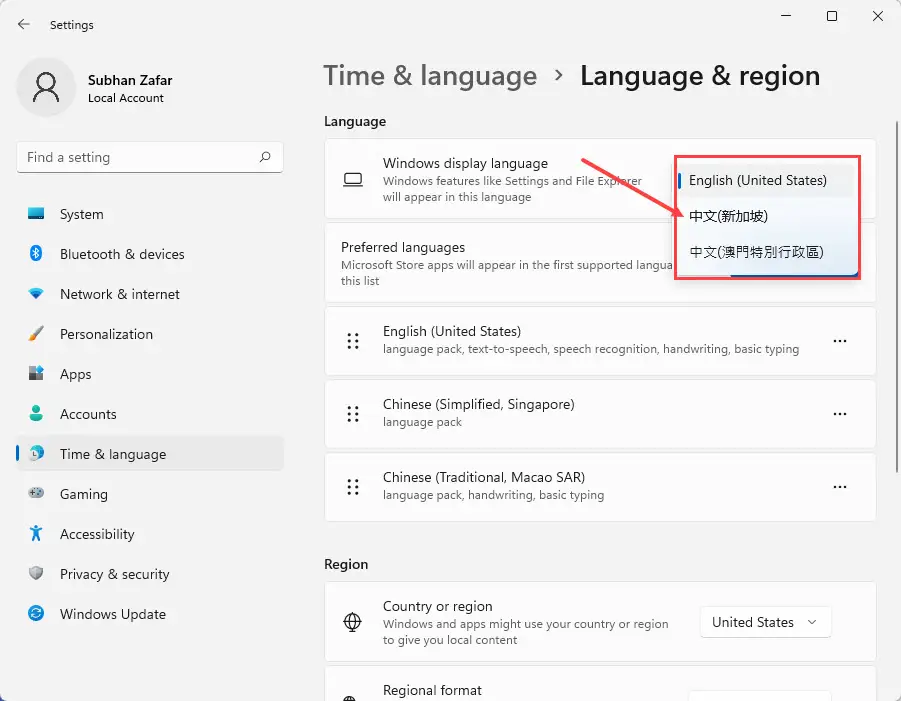Open Windows Update page
This screenshot has height=701, width=901.
click(150, 614)
